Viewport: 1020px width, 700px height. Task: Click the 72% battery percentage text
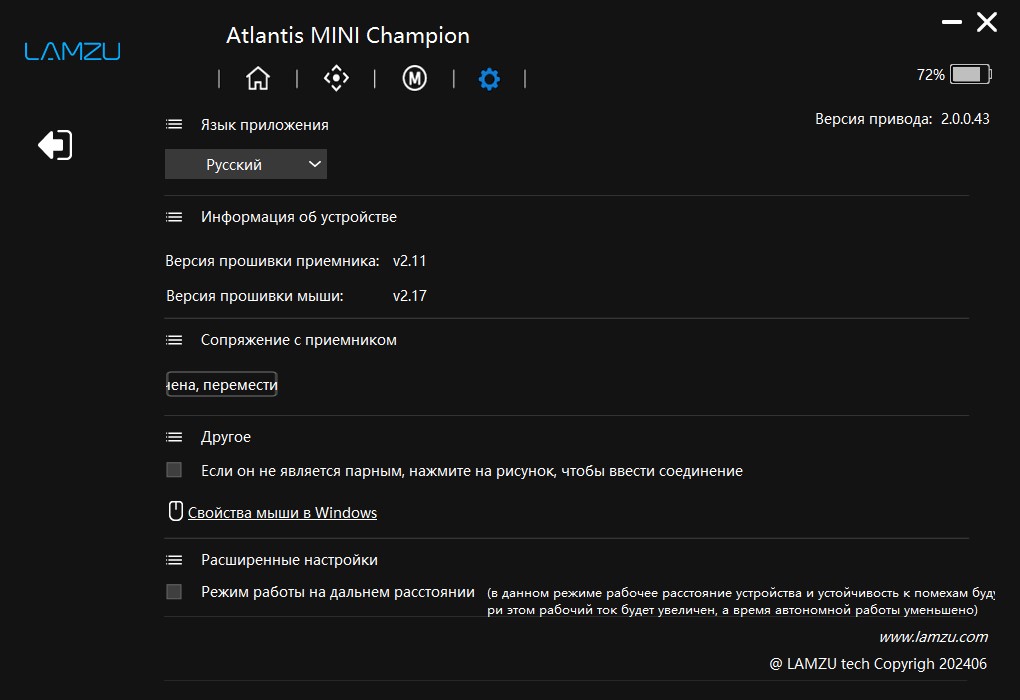point(930,75)
